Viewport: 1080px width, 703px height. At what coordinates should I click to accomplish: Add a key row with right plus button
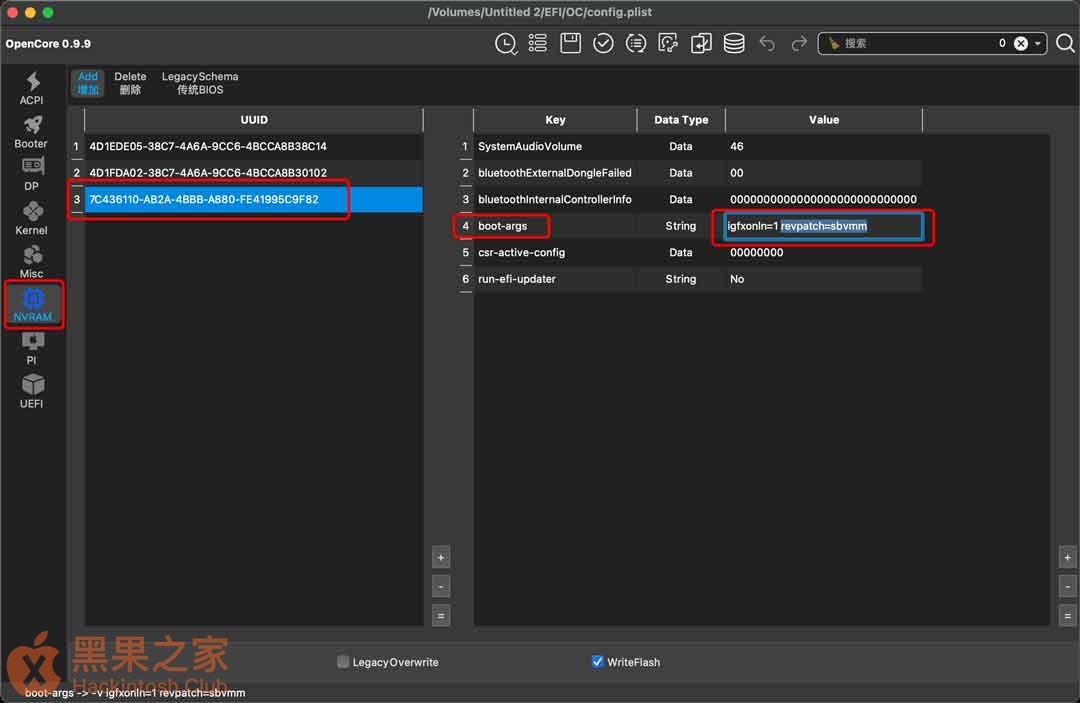pos(1067,557)
